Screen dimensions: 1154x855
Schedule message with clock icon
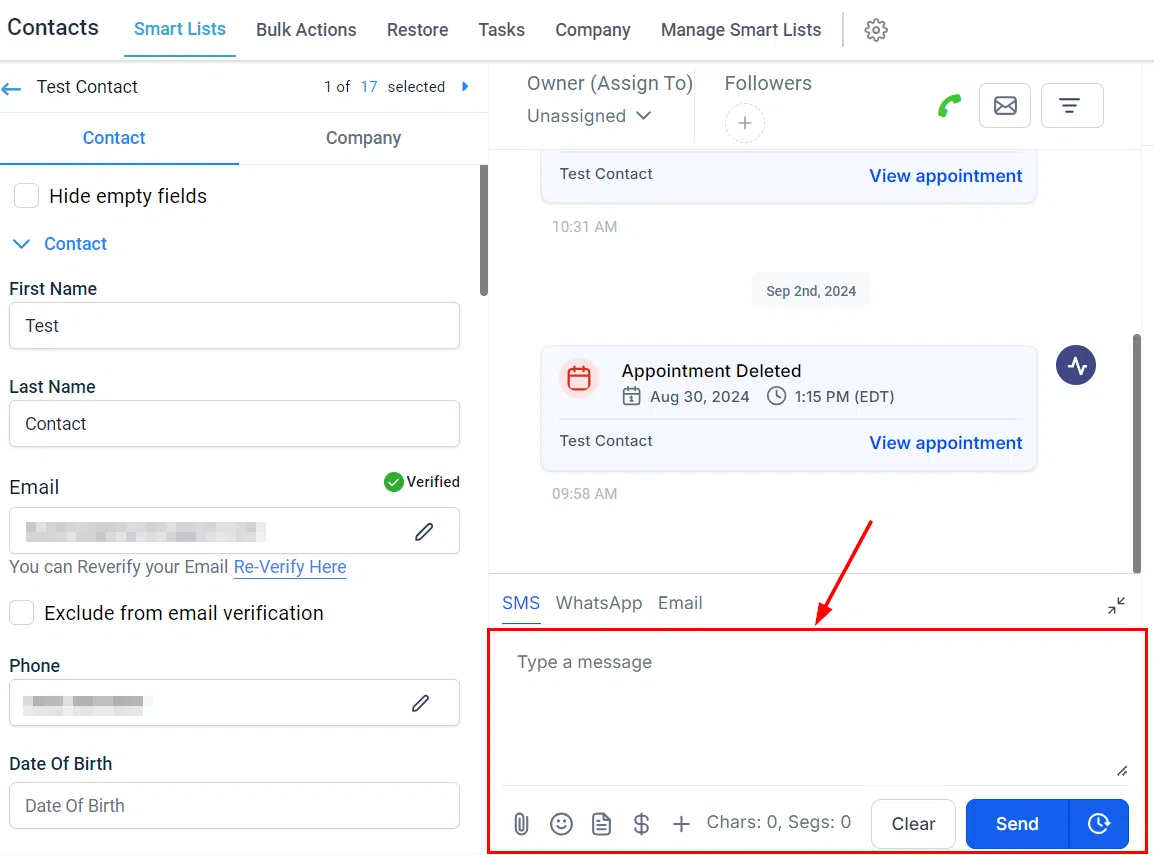(1098, 824)
